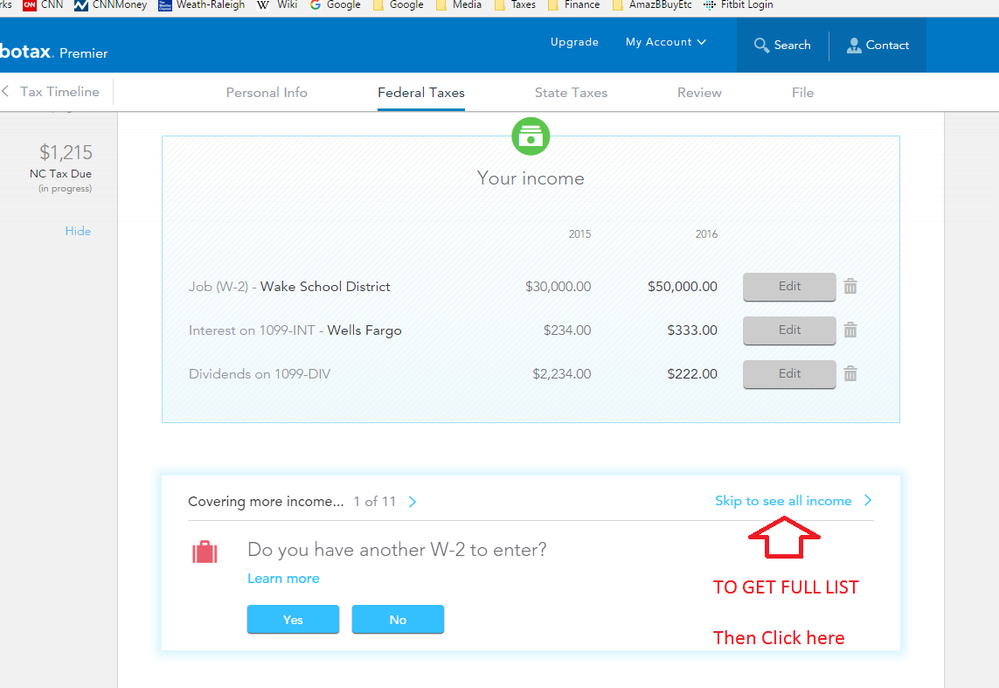Expand the My Account dropdown
The image size is (999, 688).
tap(666, 42)
